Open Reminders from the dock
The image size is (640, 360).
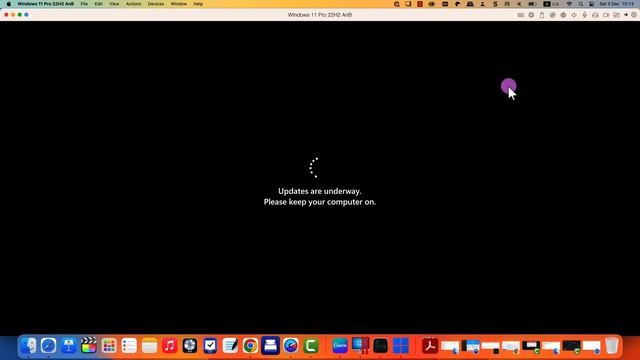[x=129, y=346]
